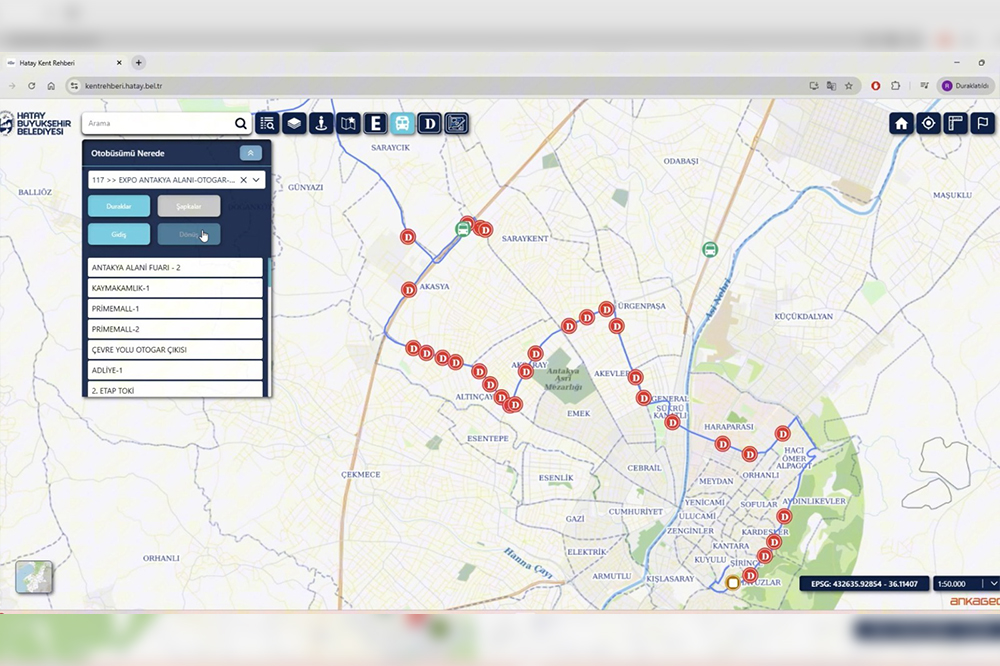Switch route direction to Gidiş
The image size is (1000, 666).
click(119, 234)
